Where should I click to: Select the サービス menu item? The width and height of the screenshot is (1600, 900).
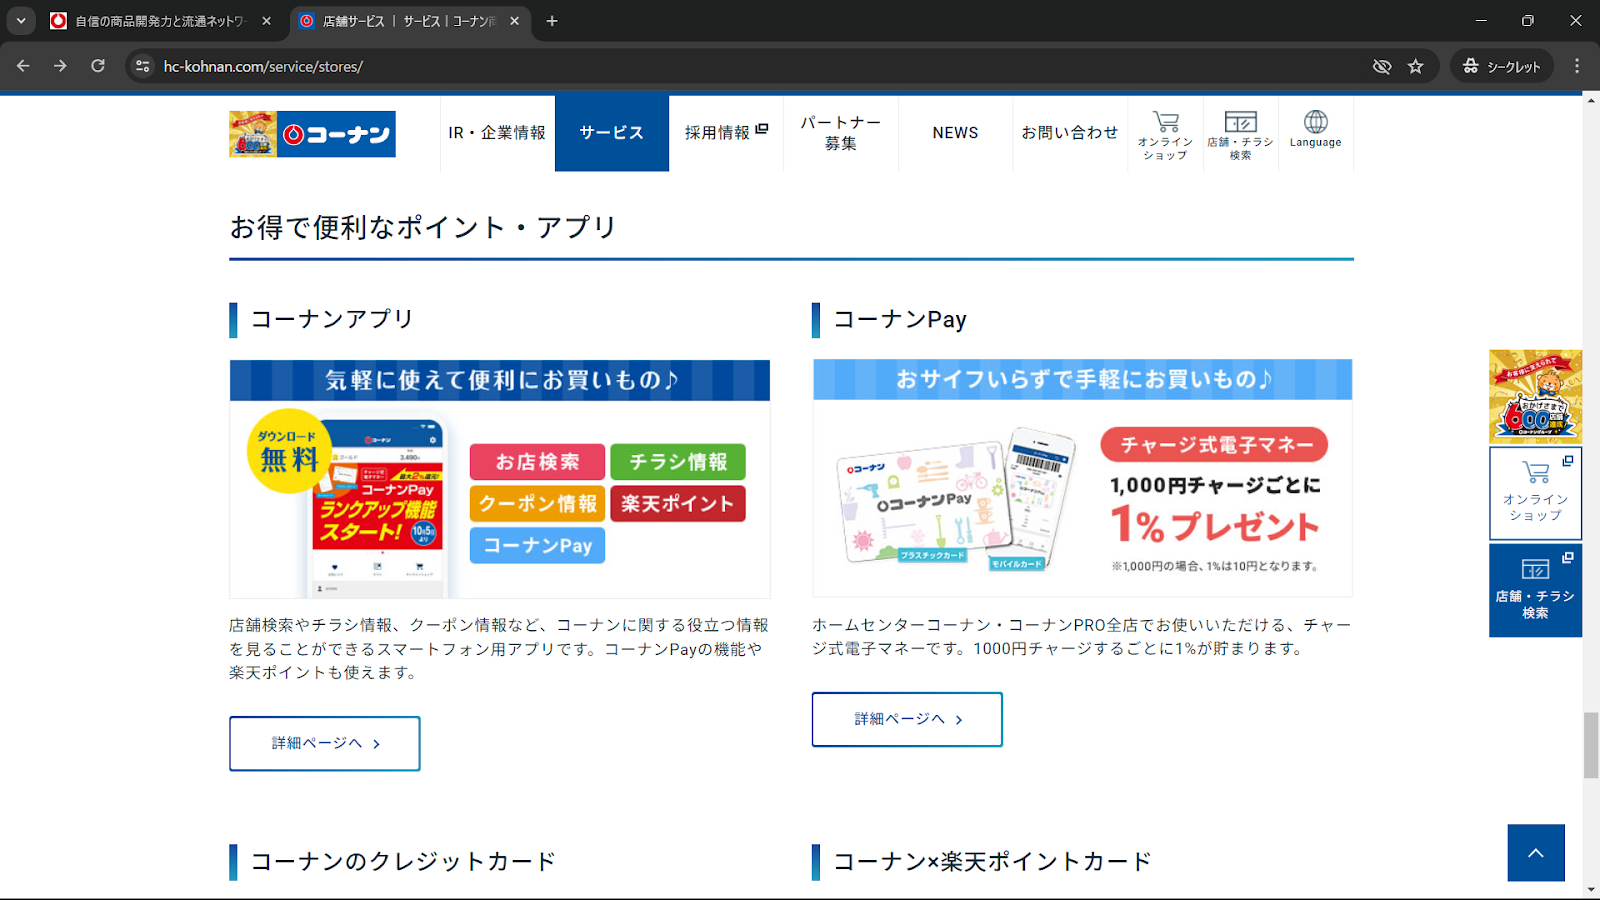coord(612,133)
